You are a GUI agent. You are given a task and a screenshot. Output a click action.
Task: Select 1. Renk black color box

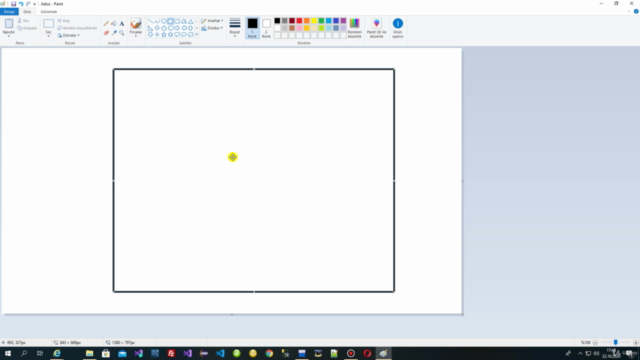252,28
